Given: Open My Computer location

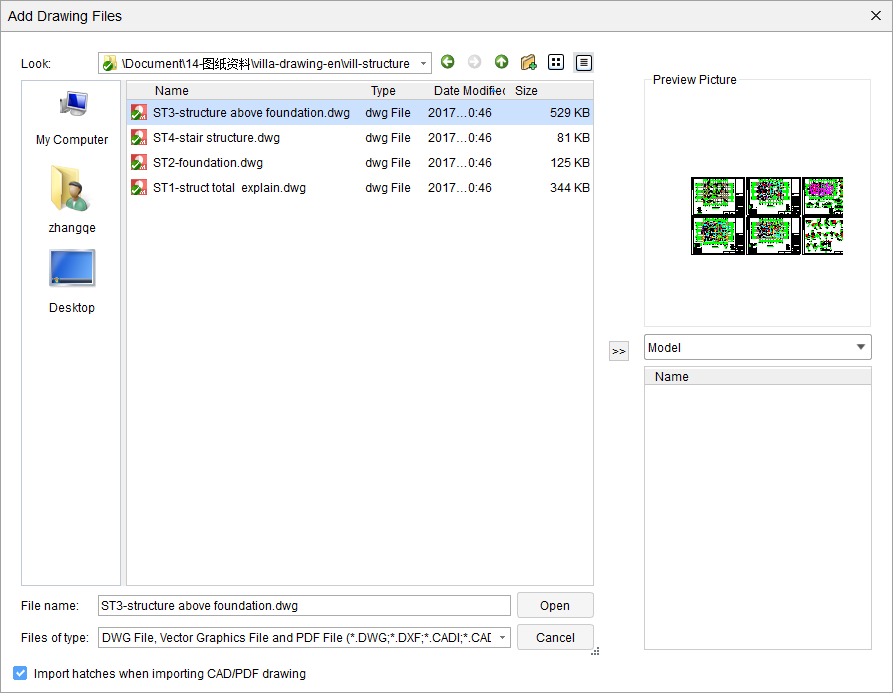Looking at the screenshot, I should click(72, 116).
